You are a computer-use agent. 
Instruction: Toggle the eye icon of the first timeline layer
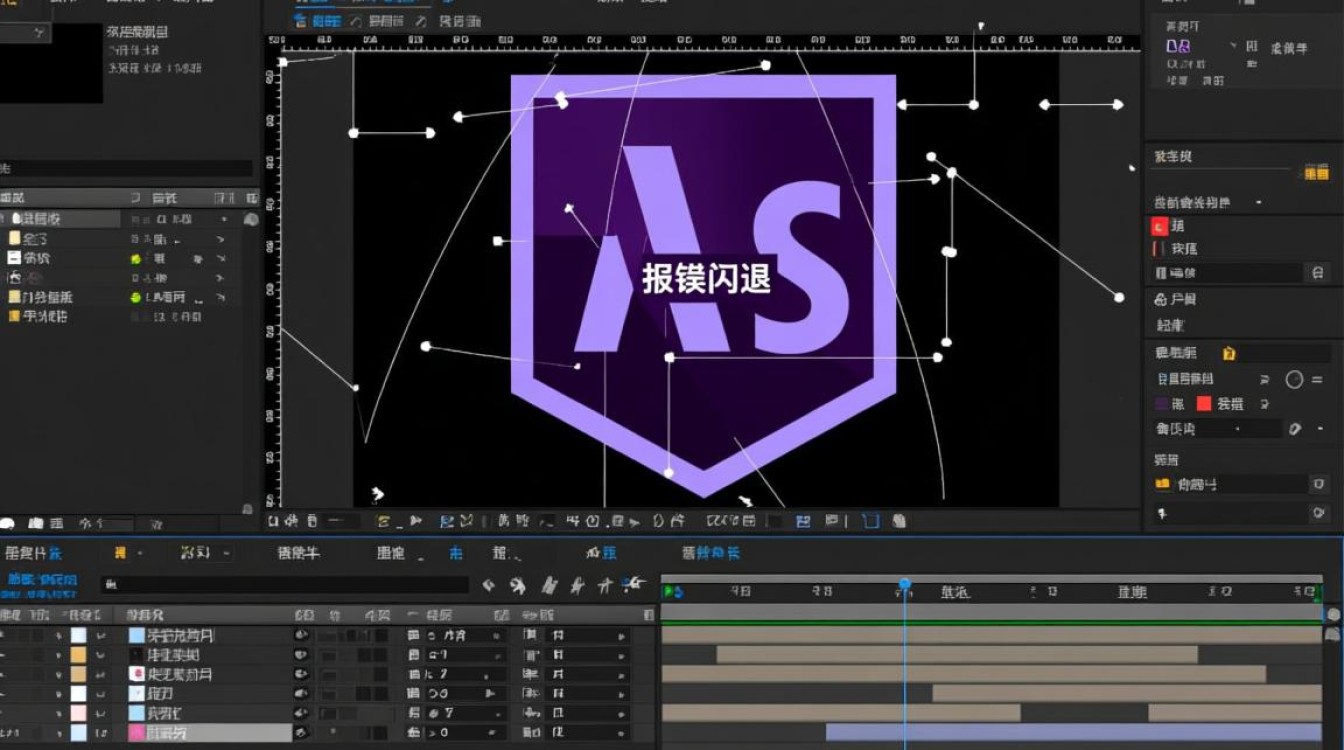tap(300, 635)
